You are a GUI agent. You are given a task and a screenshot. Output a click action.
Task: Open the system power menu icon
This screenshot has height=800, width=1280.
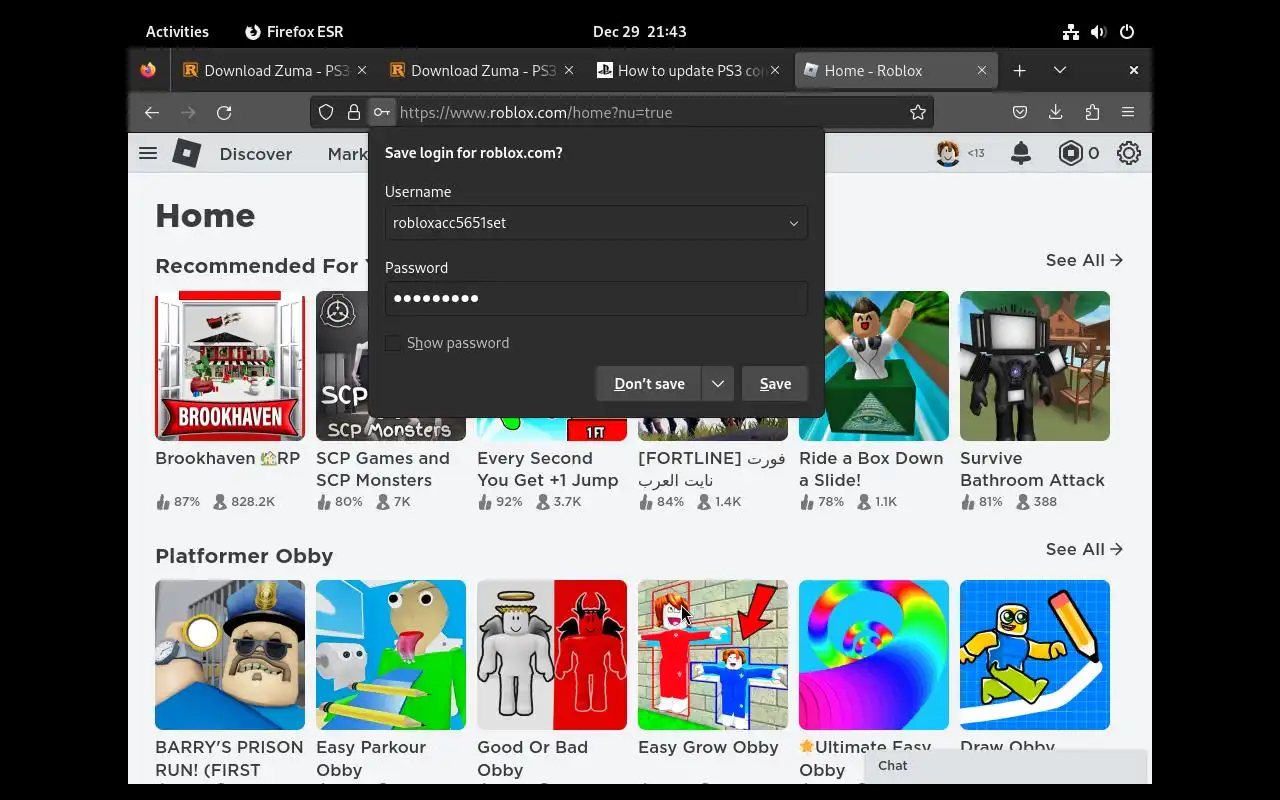coord(1127,32)
